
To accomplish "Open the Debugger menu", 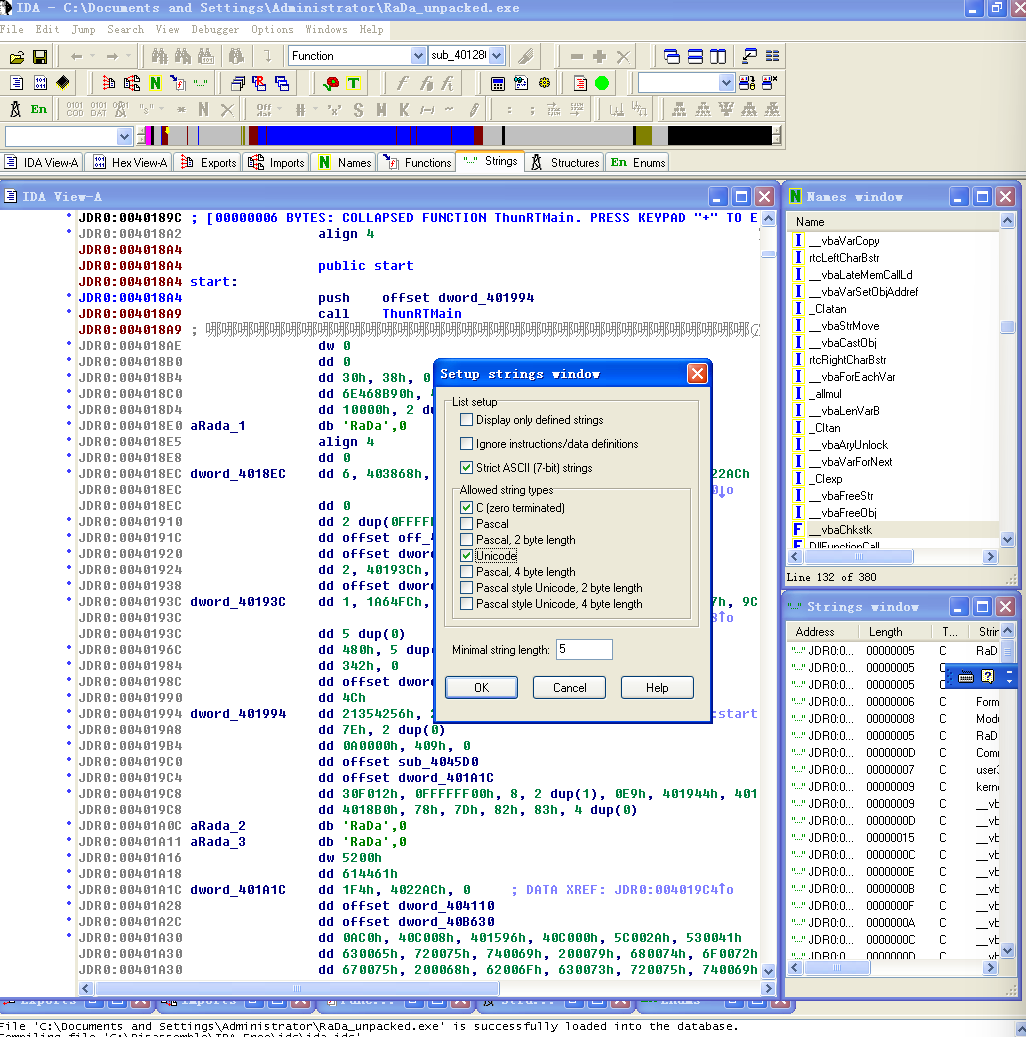I will [x=215, y=30].
